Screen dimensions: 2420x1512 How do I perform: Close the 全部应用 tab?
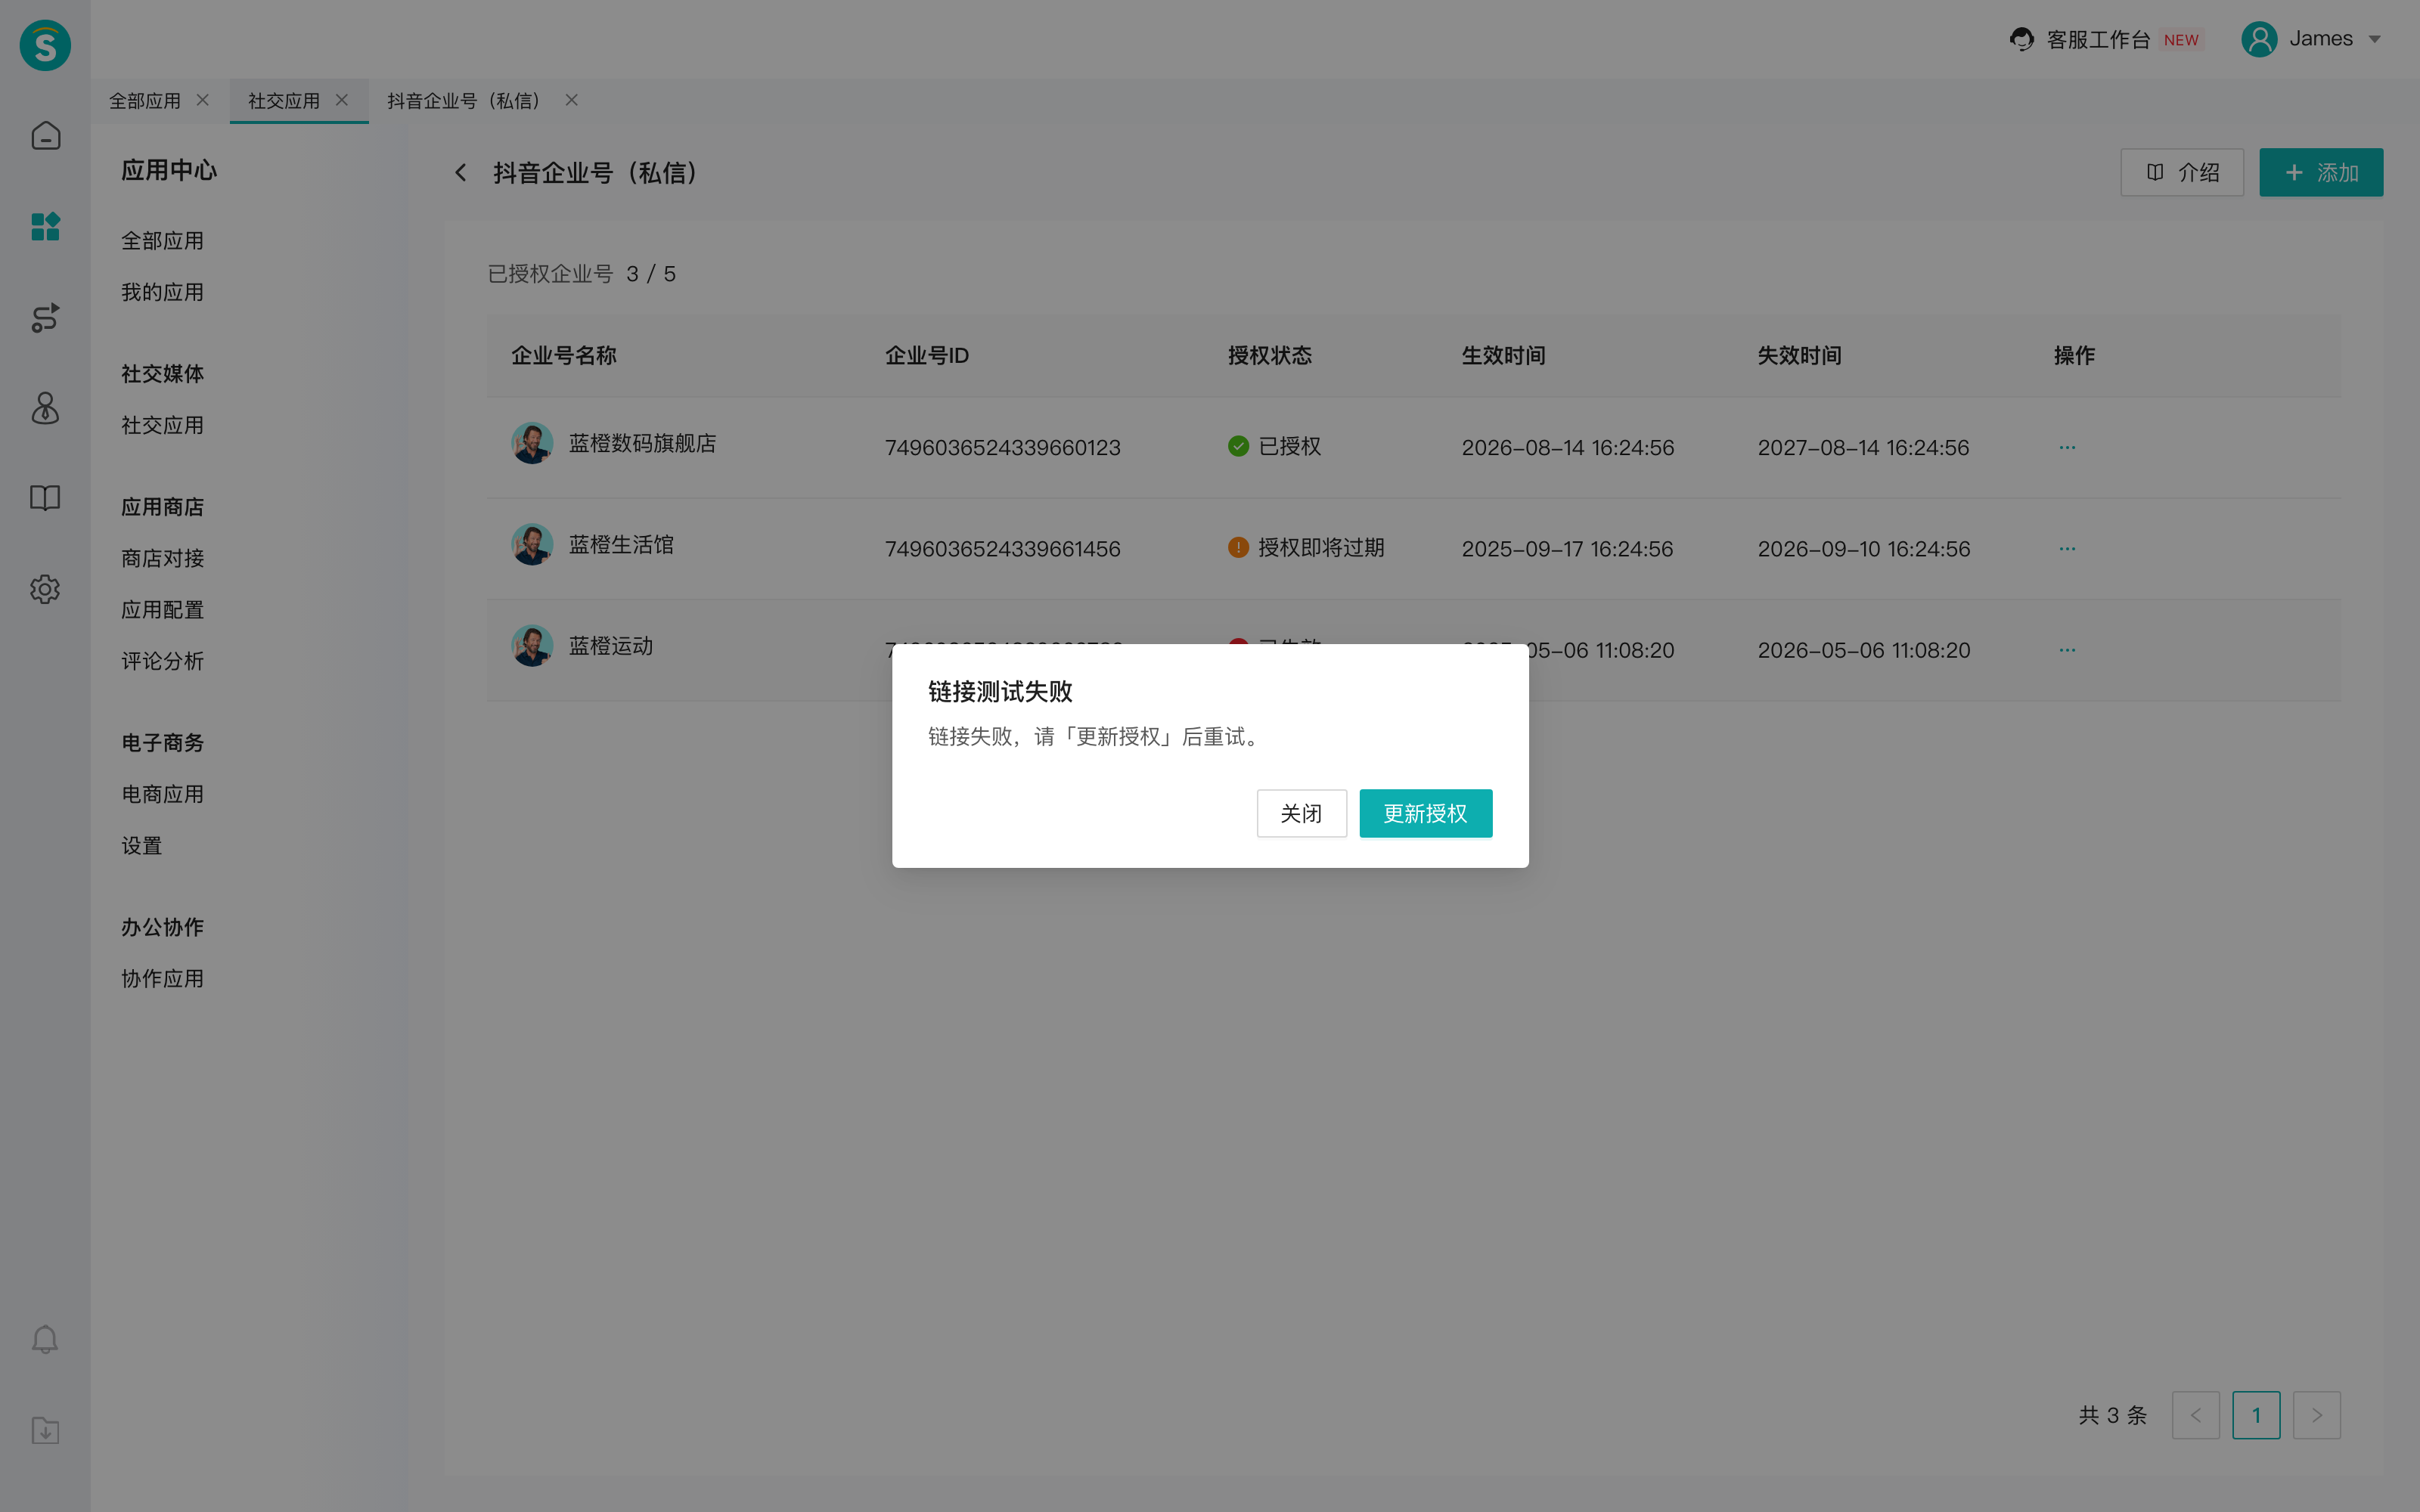coord(203,100)
